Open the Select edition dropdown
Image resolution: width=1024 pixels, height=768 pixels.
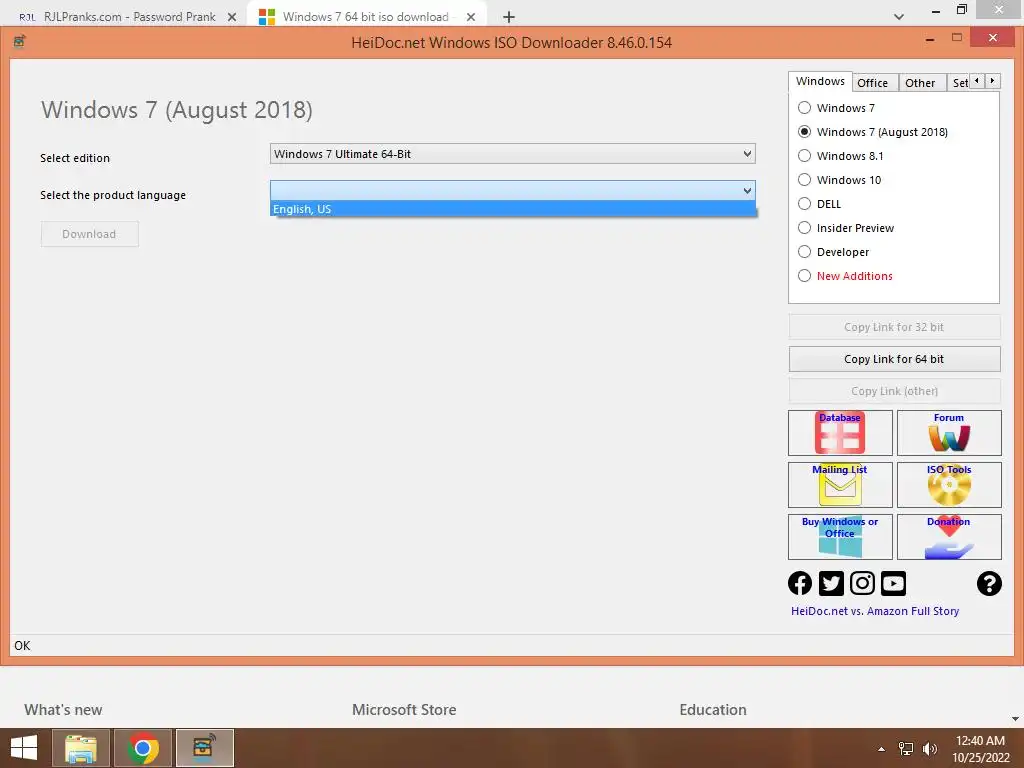click(513, 153)
